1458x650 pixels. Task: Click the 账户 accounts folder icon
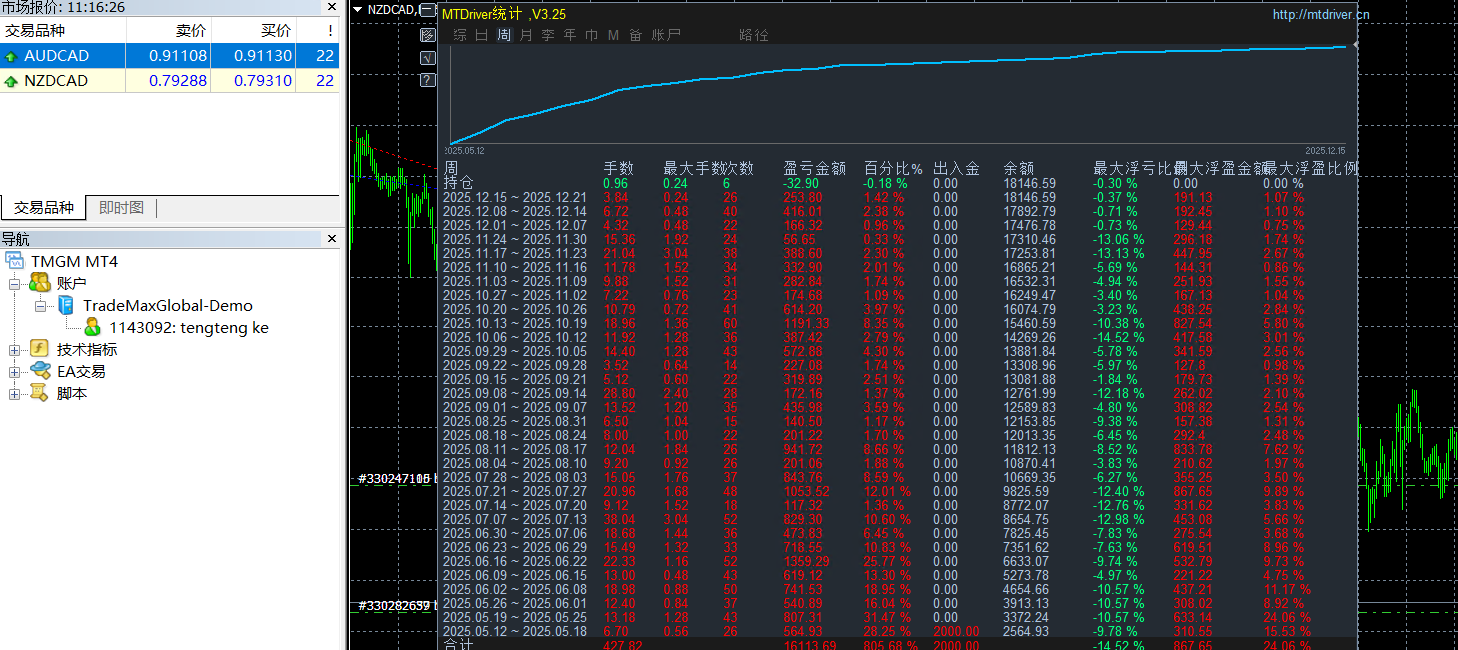coord(40,284)
